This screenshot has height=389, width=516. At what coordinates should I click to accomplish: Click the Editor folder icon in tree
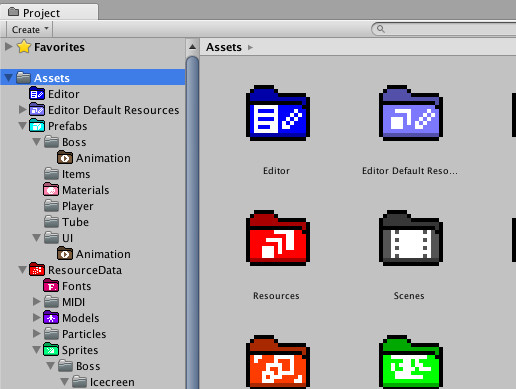pyautogui.click(x=37, y=94)
